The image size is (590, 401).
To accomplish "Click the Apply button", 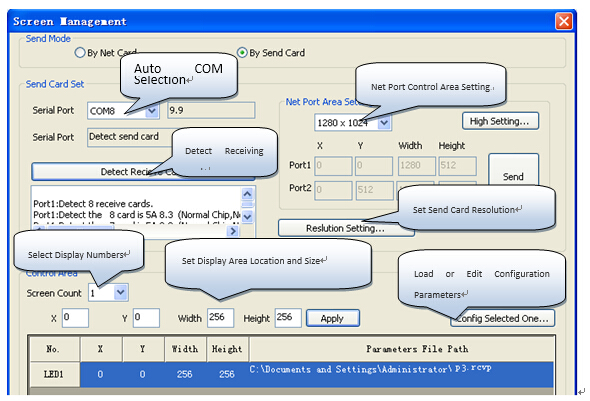I will [x=333, y=318].
